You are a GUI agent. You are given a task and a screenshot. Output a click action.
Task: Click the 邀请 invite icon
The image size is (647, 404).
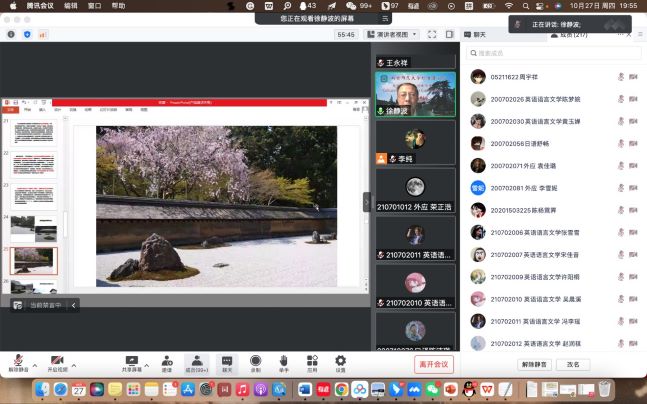166,360
